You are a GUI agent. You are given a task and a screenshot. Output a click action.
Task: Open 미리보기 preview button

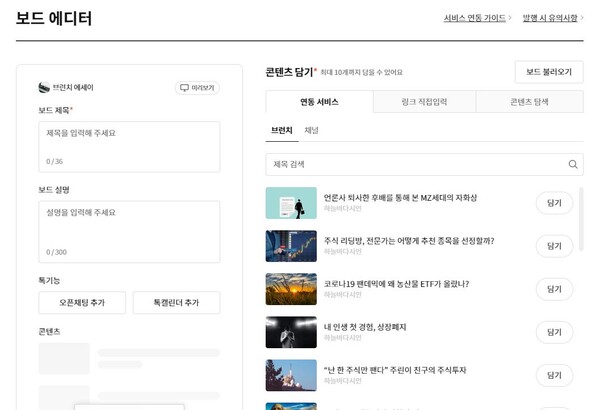[x=197, y=88]
